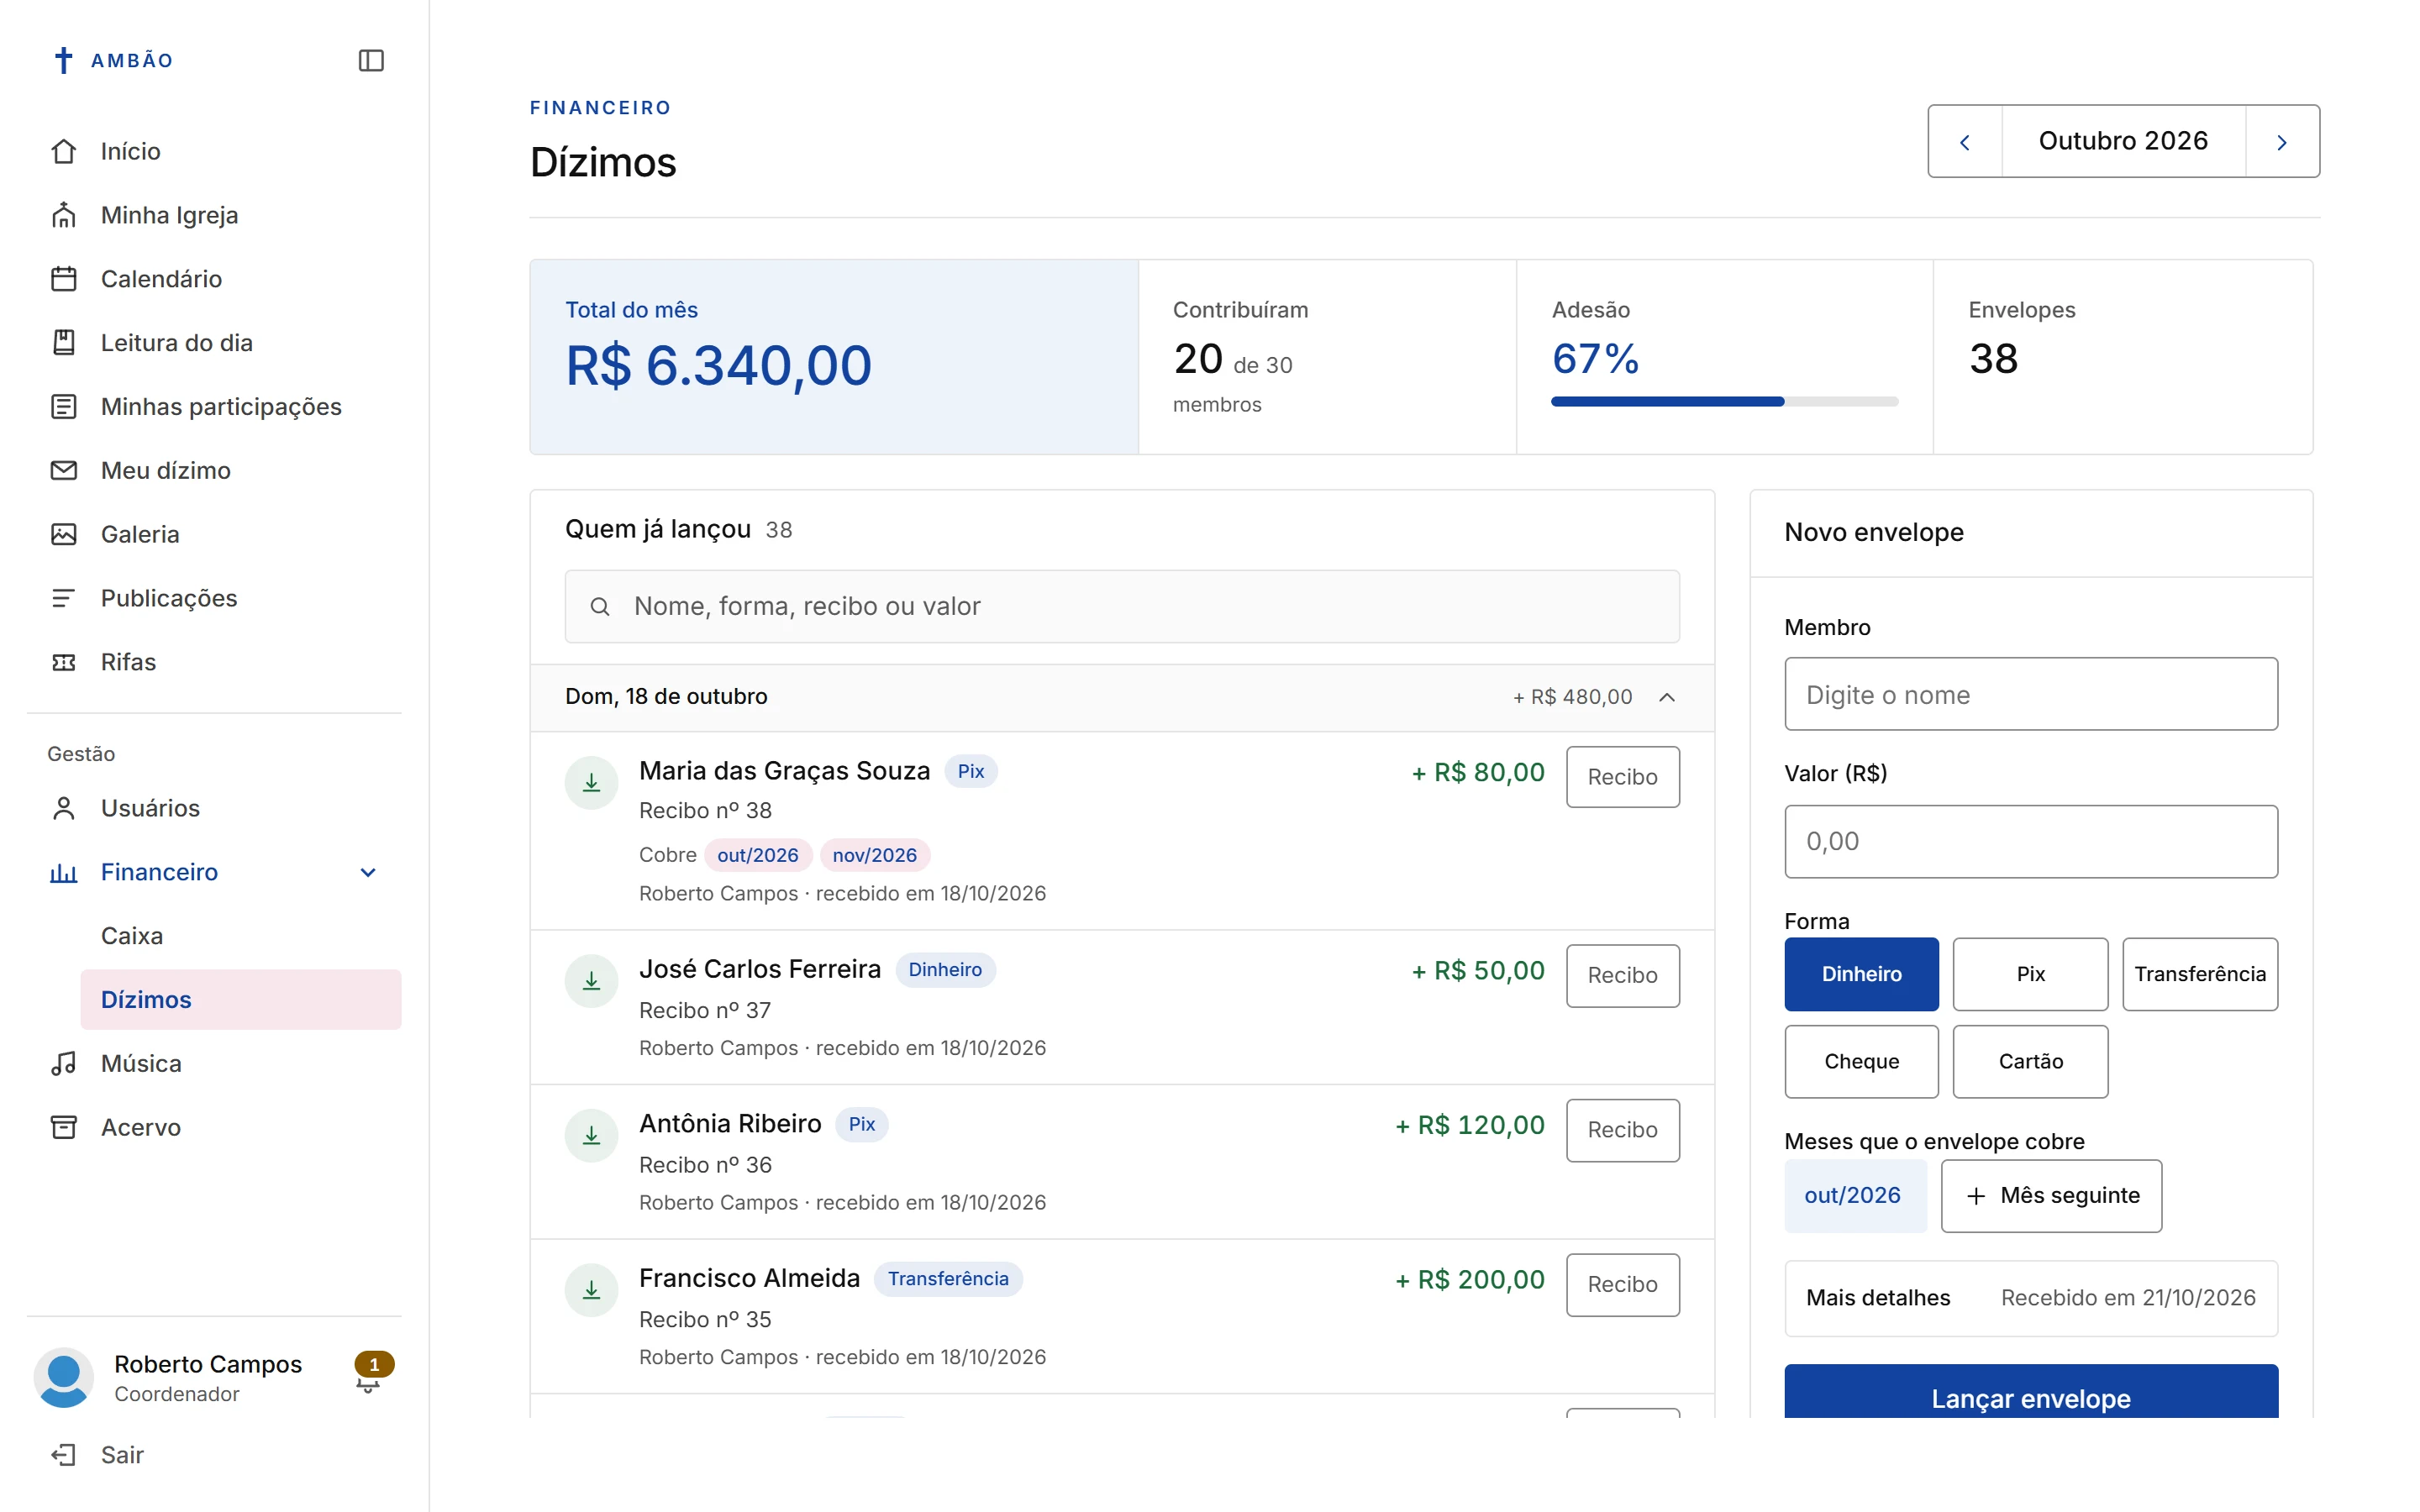Select Transferência payment form

pos(2200,974)
